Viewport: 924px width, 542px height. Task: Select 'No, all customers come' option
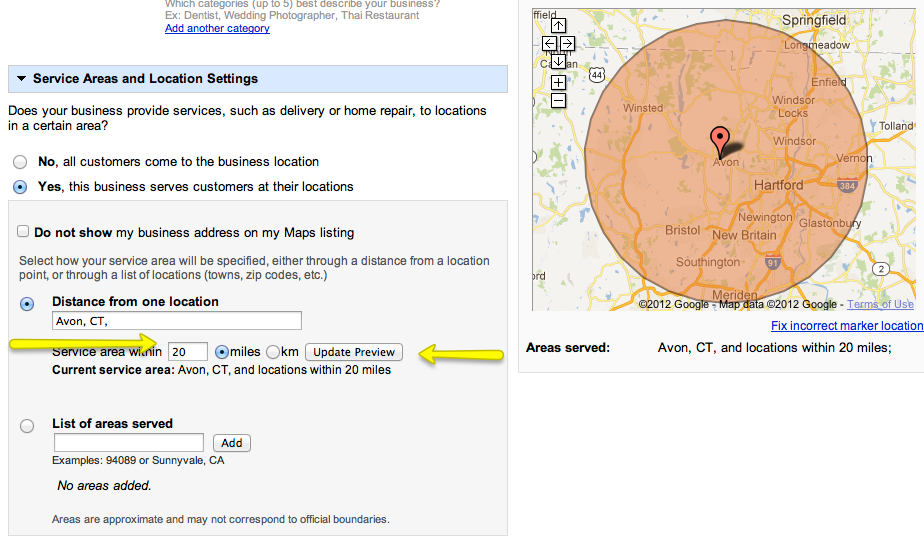click(x=20, y=162)
